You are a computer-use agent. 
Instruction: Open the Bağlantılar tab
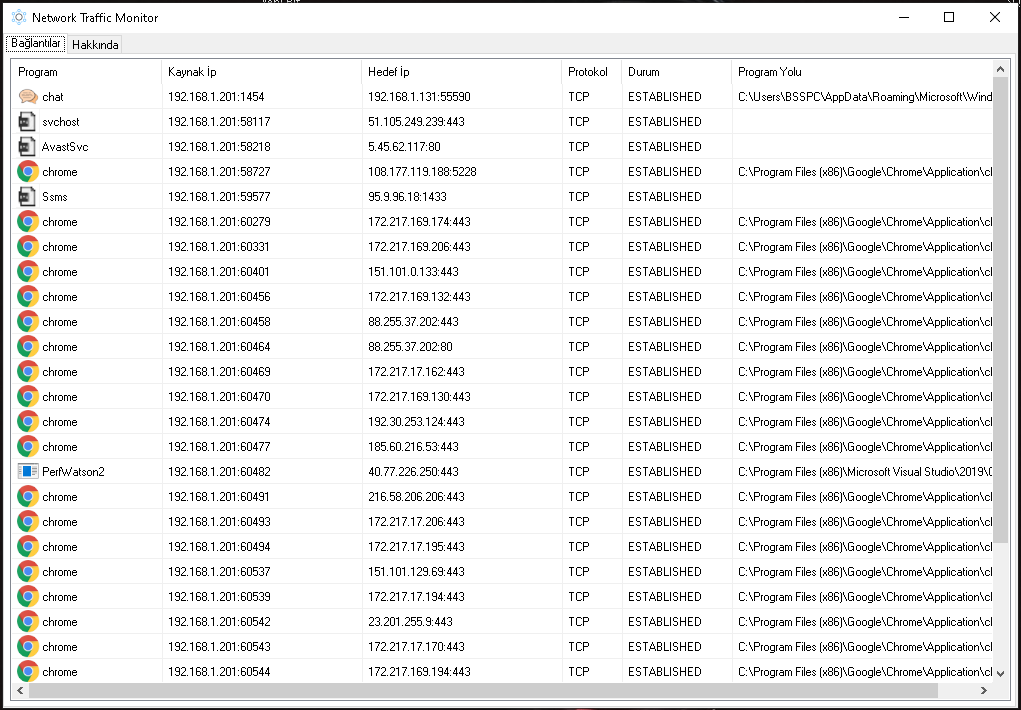36,44
